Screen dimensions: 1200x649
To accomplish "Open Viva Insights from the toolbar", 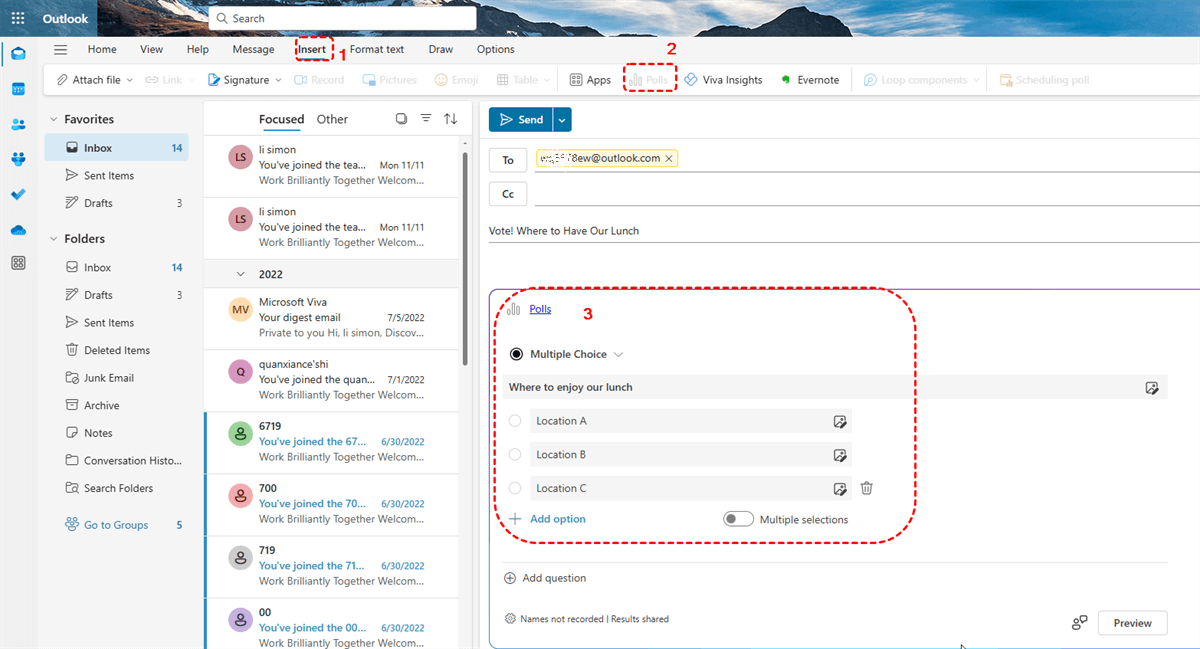I will (723, 80).
